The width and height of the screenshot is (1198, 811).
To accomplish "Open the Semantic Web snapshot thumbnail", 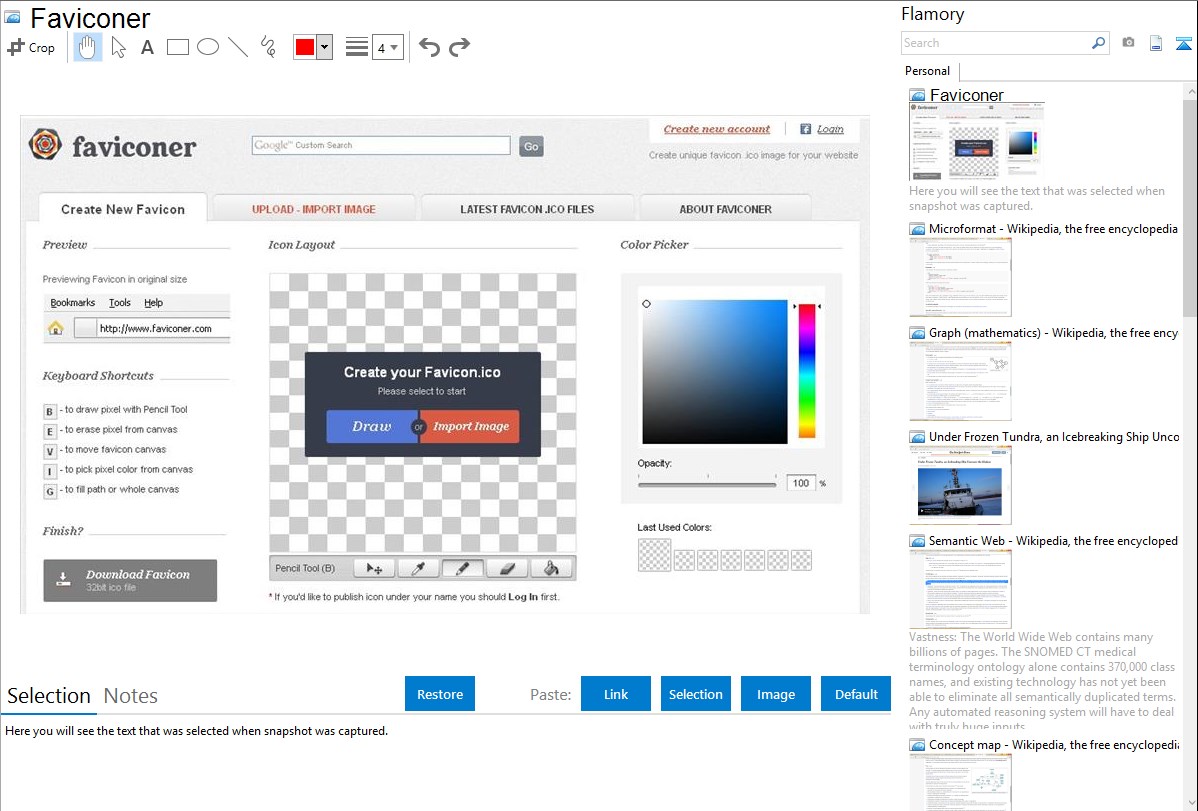I will pos(960,589).
